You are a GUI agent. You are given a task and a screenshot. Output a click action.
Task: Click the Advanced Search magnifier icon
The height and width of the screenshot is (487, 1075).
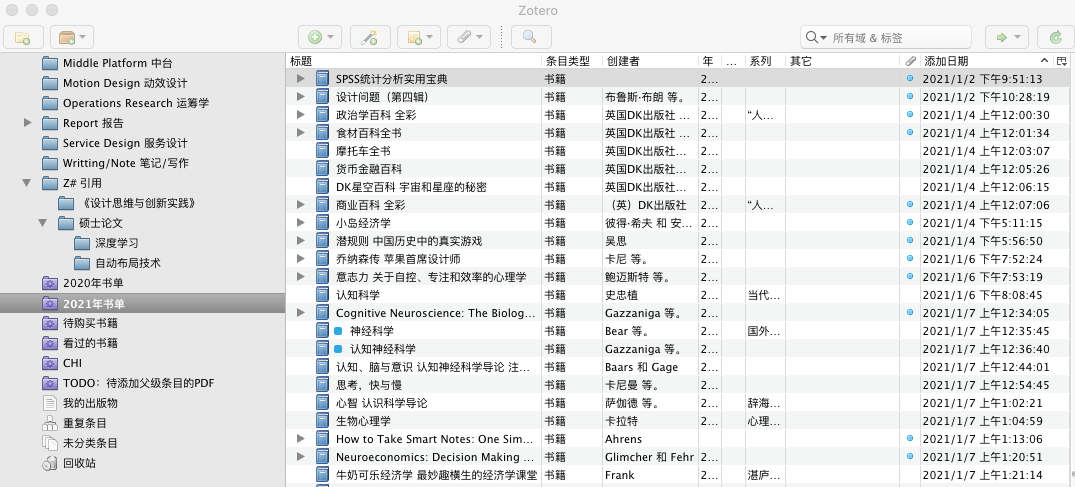pyautogui.click(x=529, y=37)
